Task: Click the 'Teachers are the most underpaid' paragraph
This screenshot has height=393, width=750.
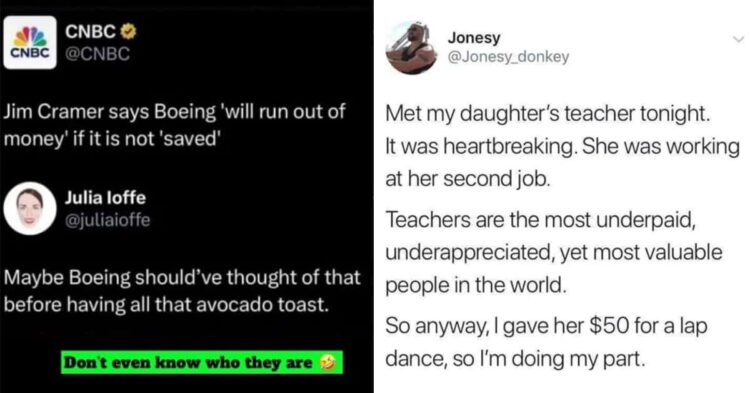Action: 554,252
